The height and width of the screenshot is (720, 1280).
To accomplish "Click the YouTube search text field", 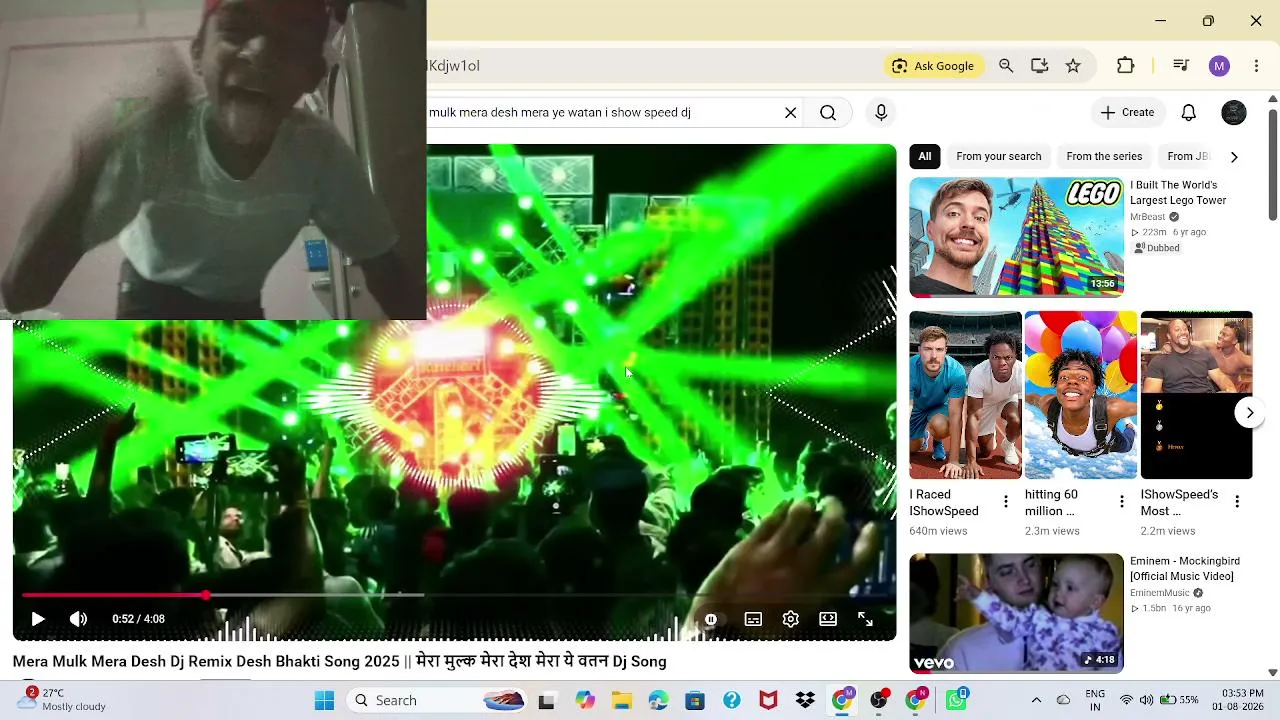I will (602, 112).
